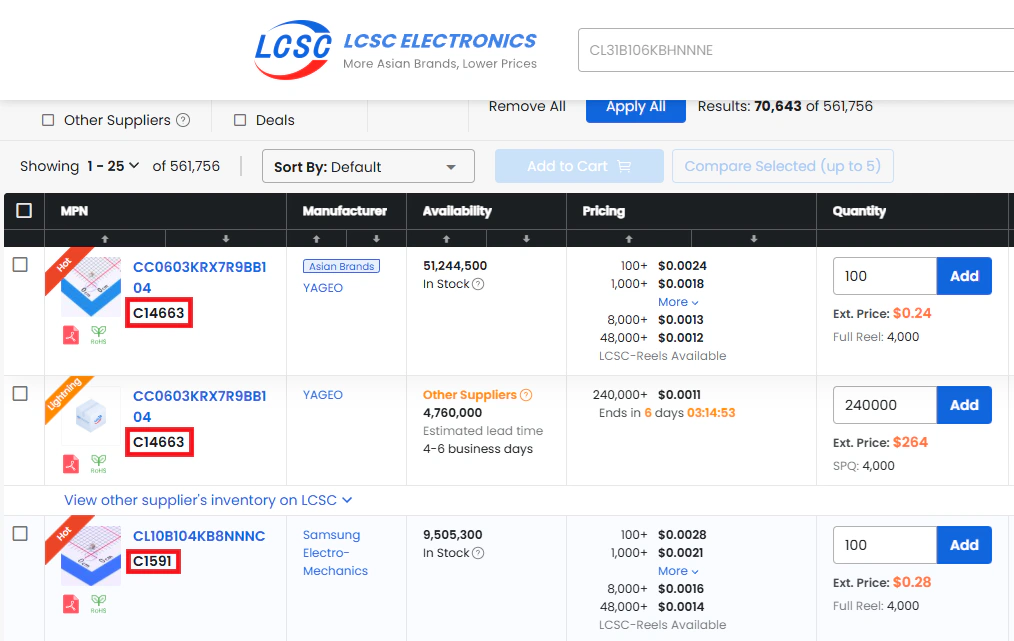Open PDF datasheet for CL10B104KB8NNNC

[x=71, y=604]
